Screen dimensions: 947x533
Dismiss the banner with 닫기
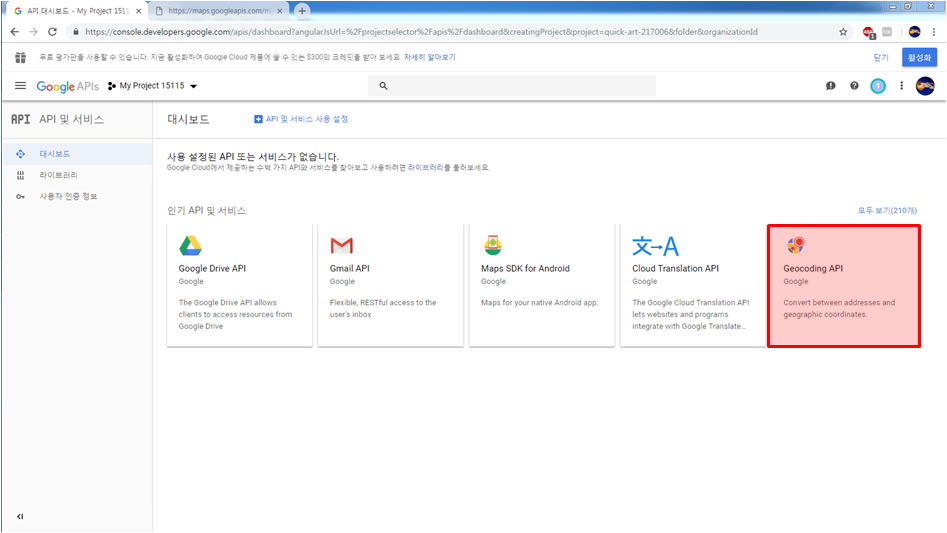(881, 57)
